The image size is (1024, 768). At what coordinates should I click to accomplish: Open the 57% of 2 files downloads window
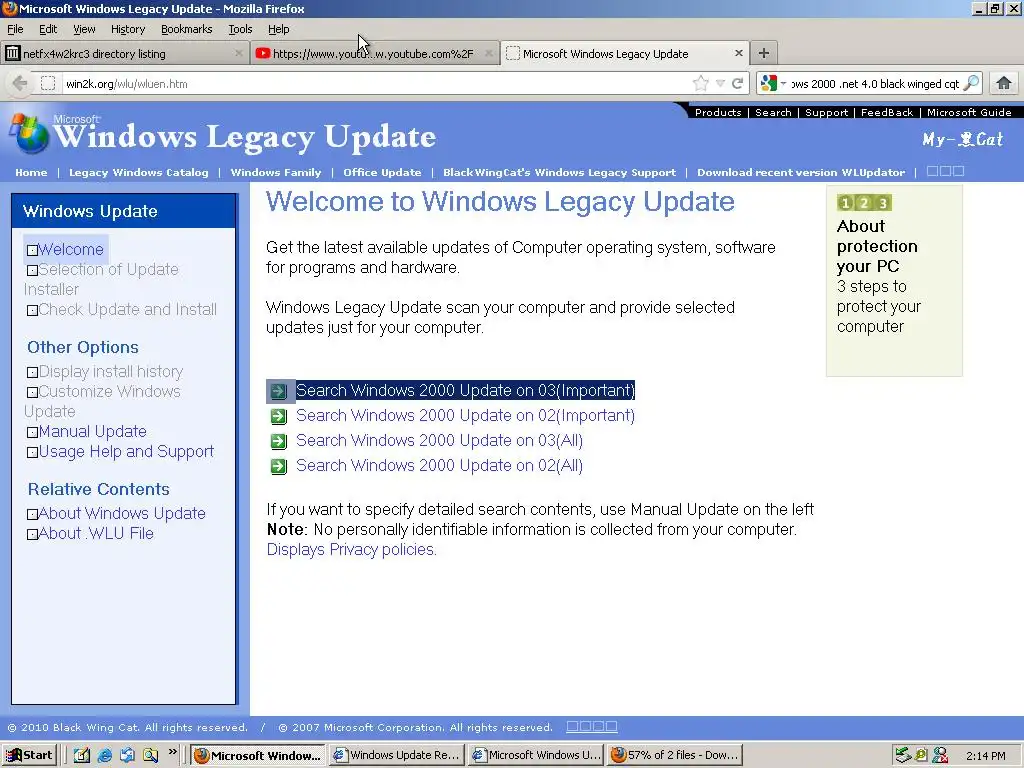point(675,755)
